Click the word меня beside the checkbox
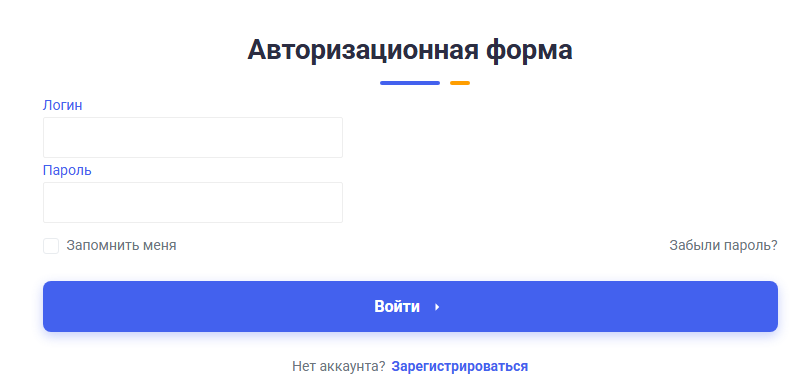The width and height of the screenshot is (808, 389). tap(157, 246)
